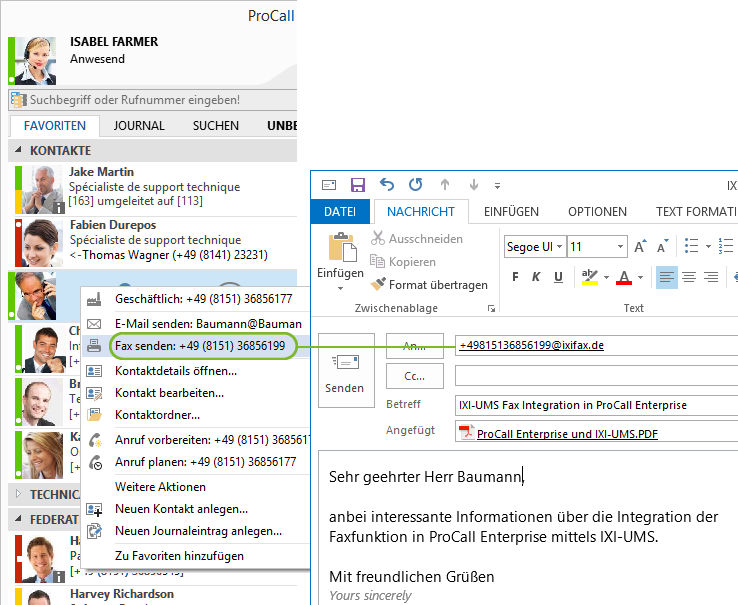Open the bullet list style arrow
The width and height of the screenshot is (738, 605).
pos(708,246)
